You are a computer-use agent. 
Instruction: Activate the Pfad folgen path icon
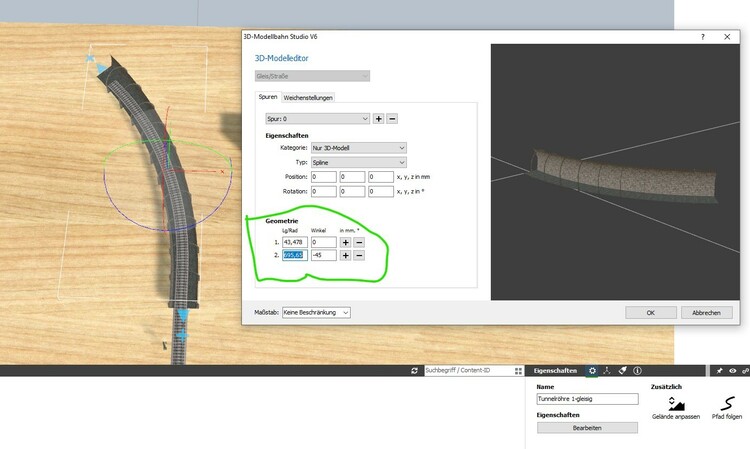point(720,404)
